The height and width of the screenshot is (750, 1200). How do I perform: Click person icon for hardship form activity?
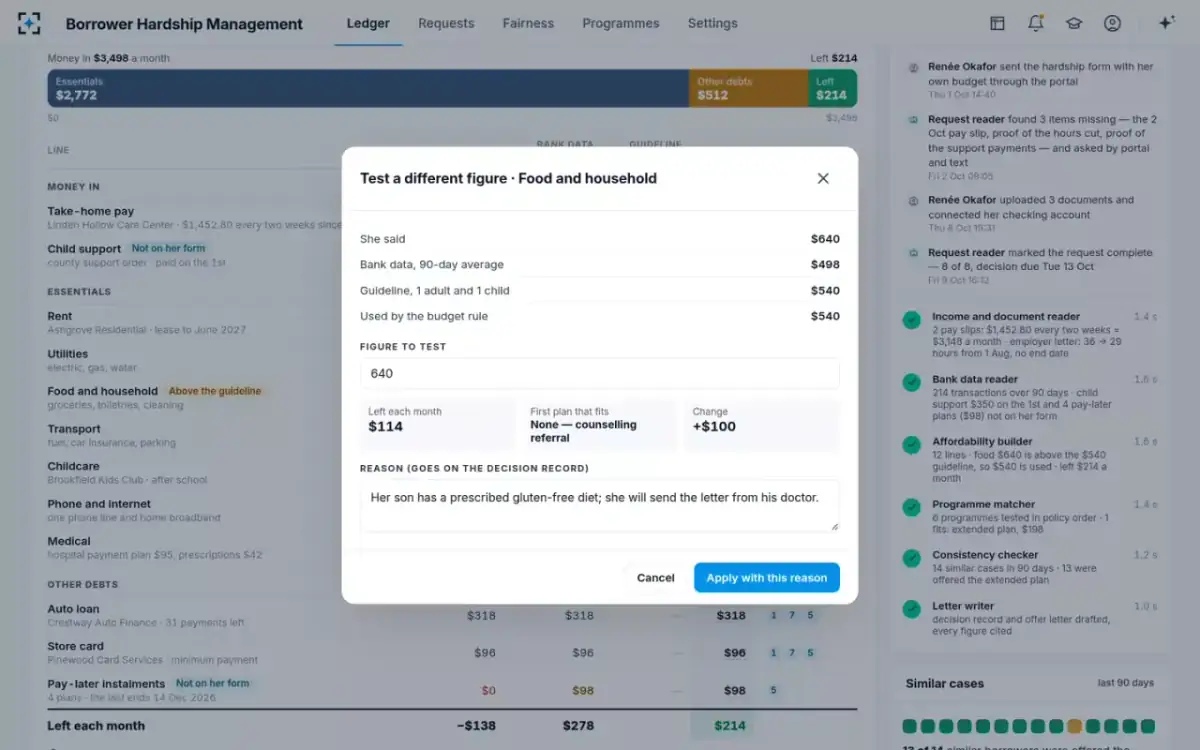[x=913, y=67]
